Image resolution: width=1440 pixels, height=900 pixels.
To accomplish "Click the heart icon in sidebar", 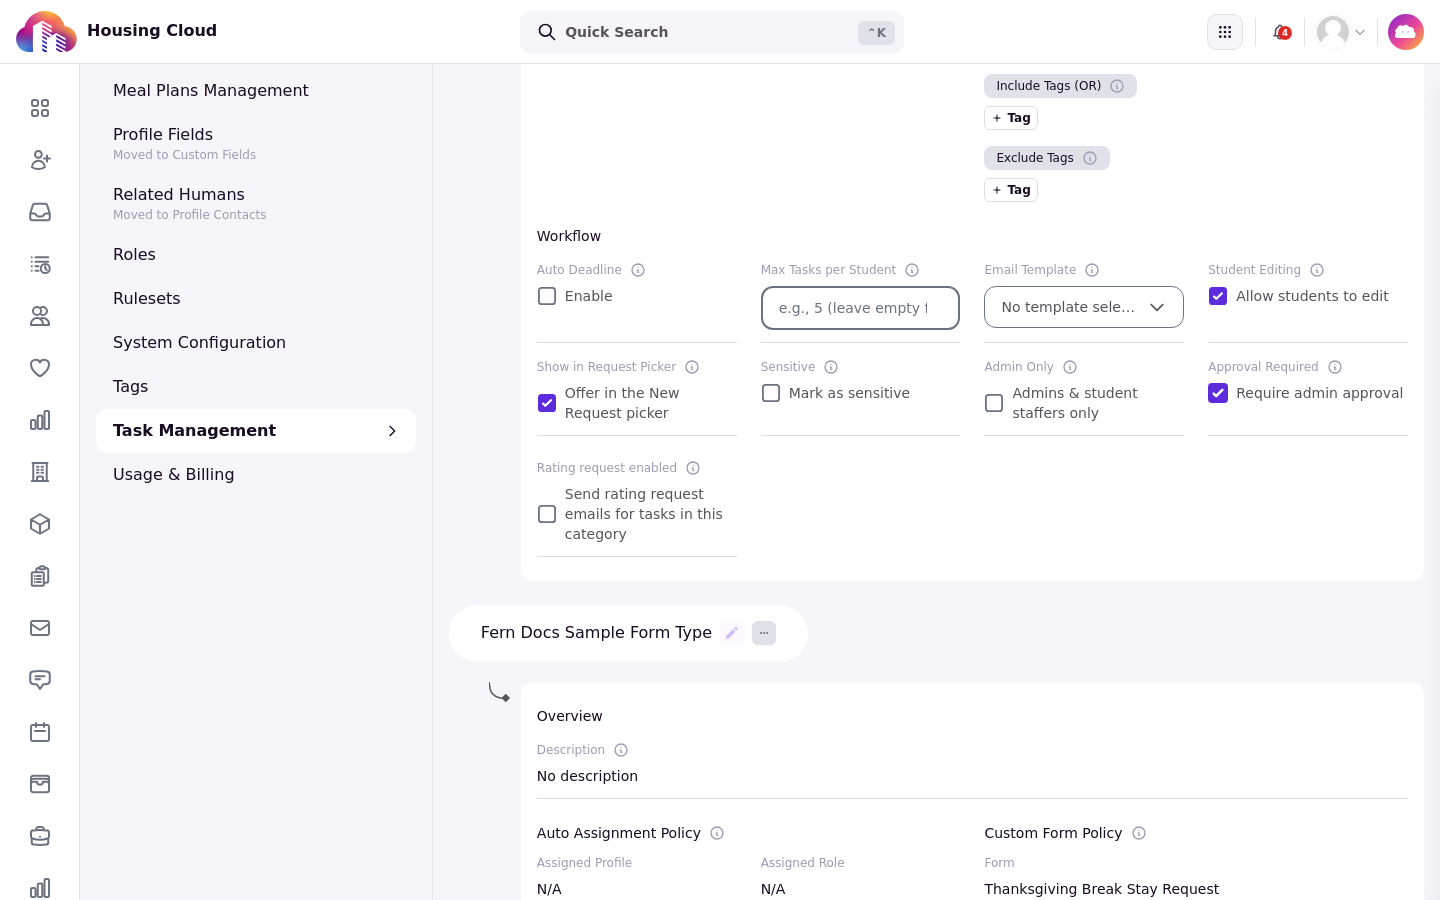I will click(40, 368).
